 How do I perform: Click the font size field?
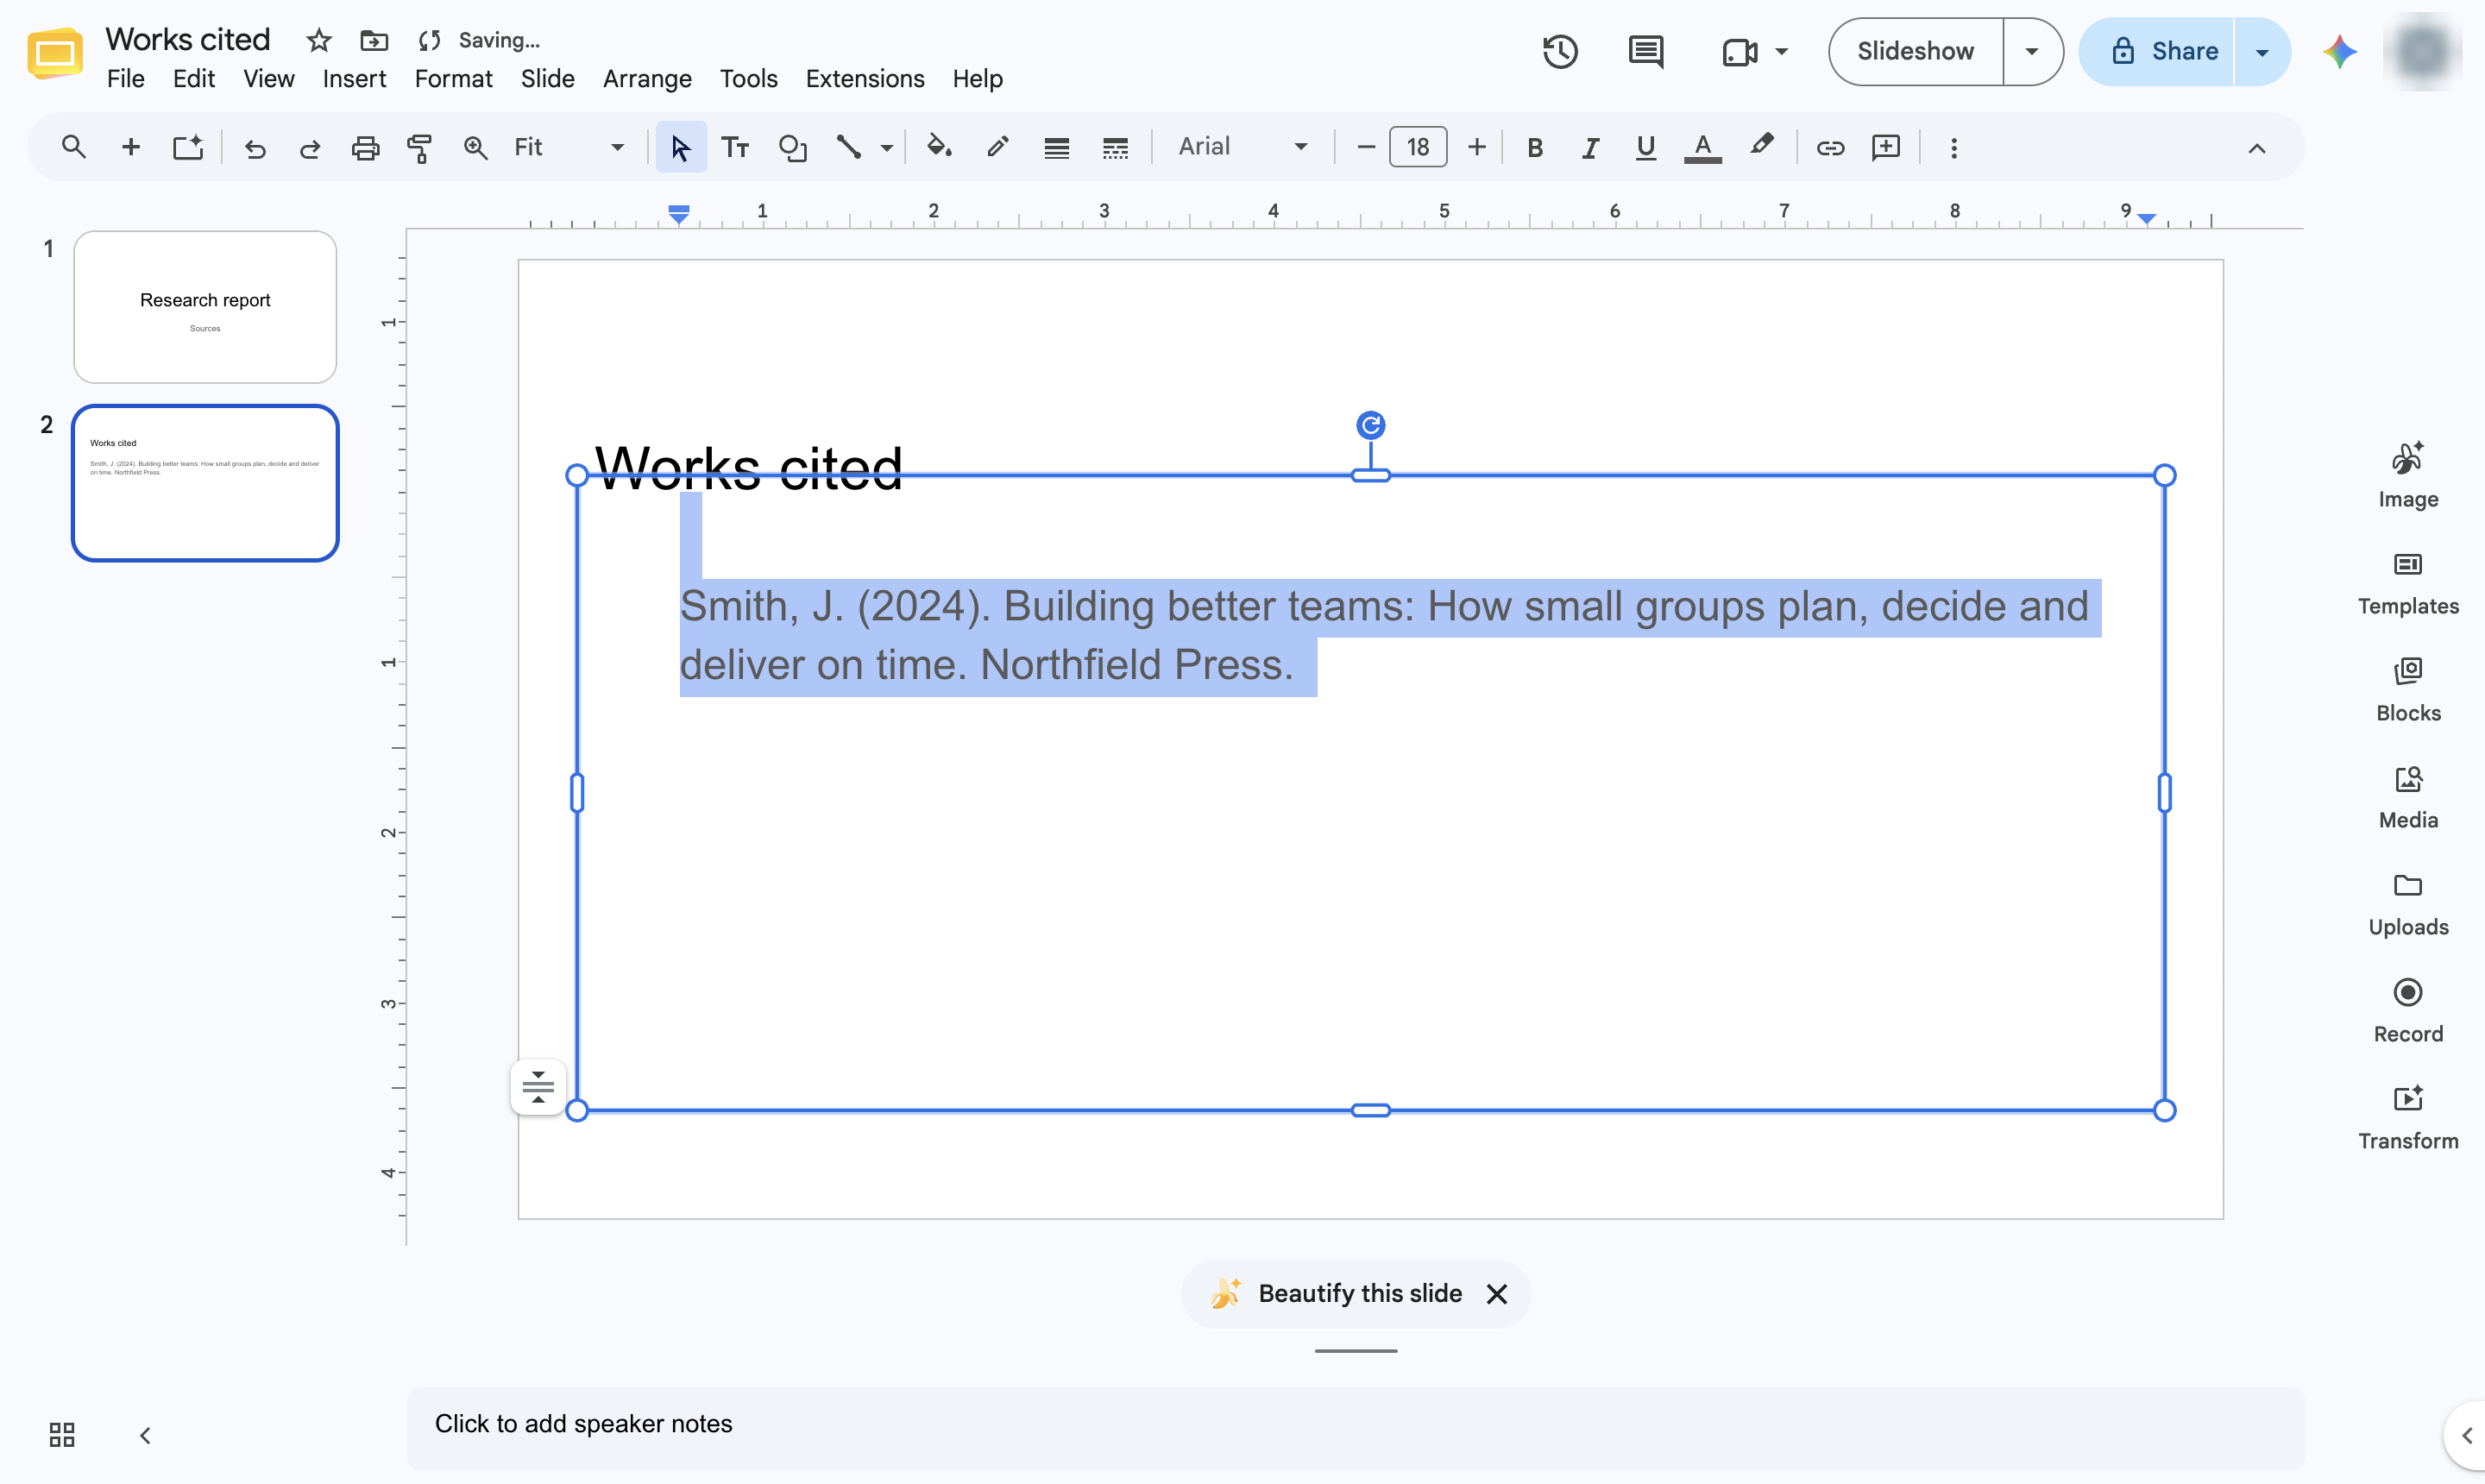(1417, 148)
